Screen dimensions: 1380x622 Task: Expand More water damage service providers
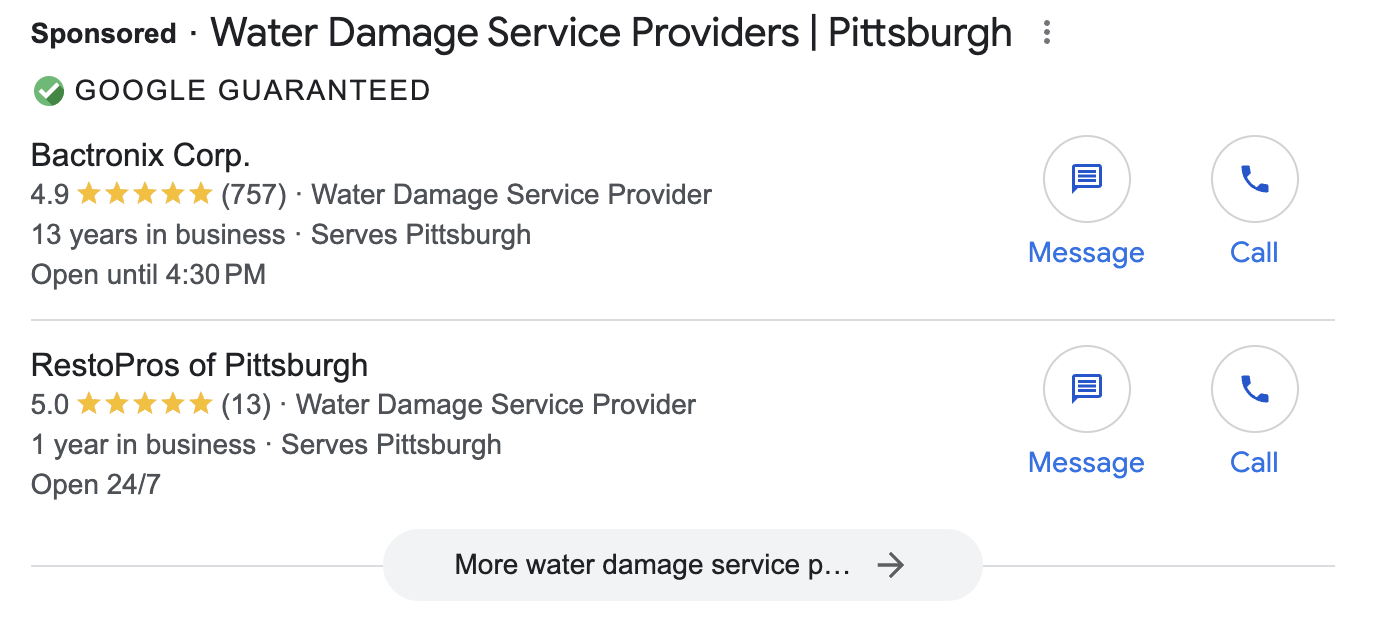683,565
